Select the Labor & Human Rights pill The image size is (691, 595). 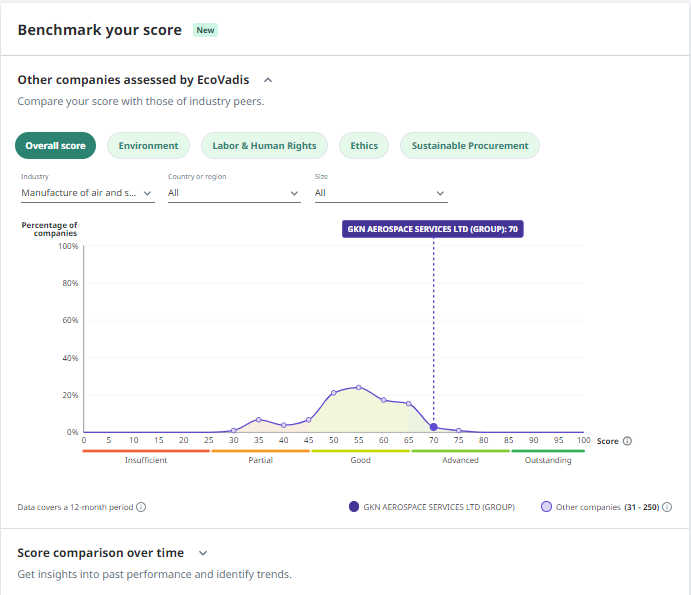coord(264,145)
